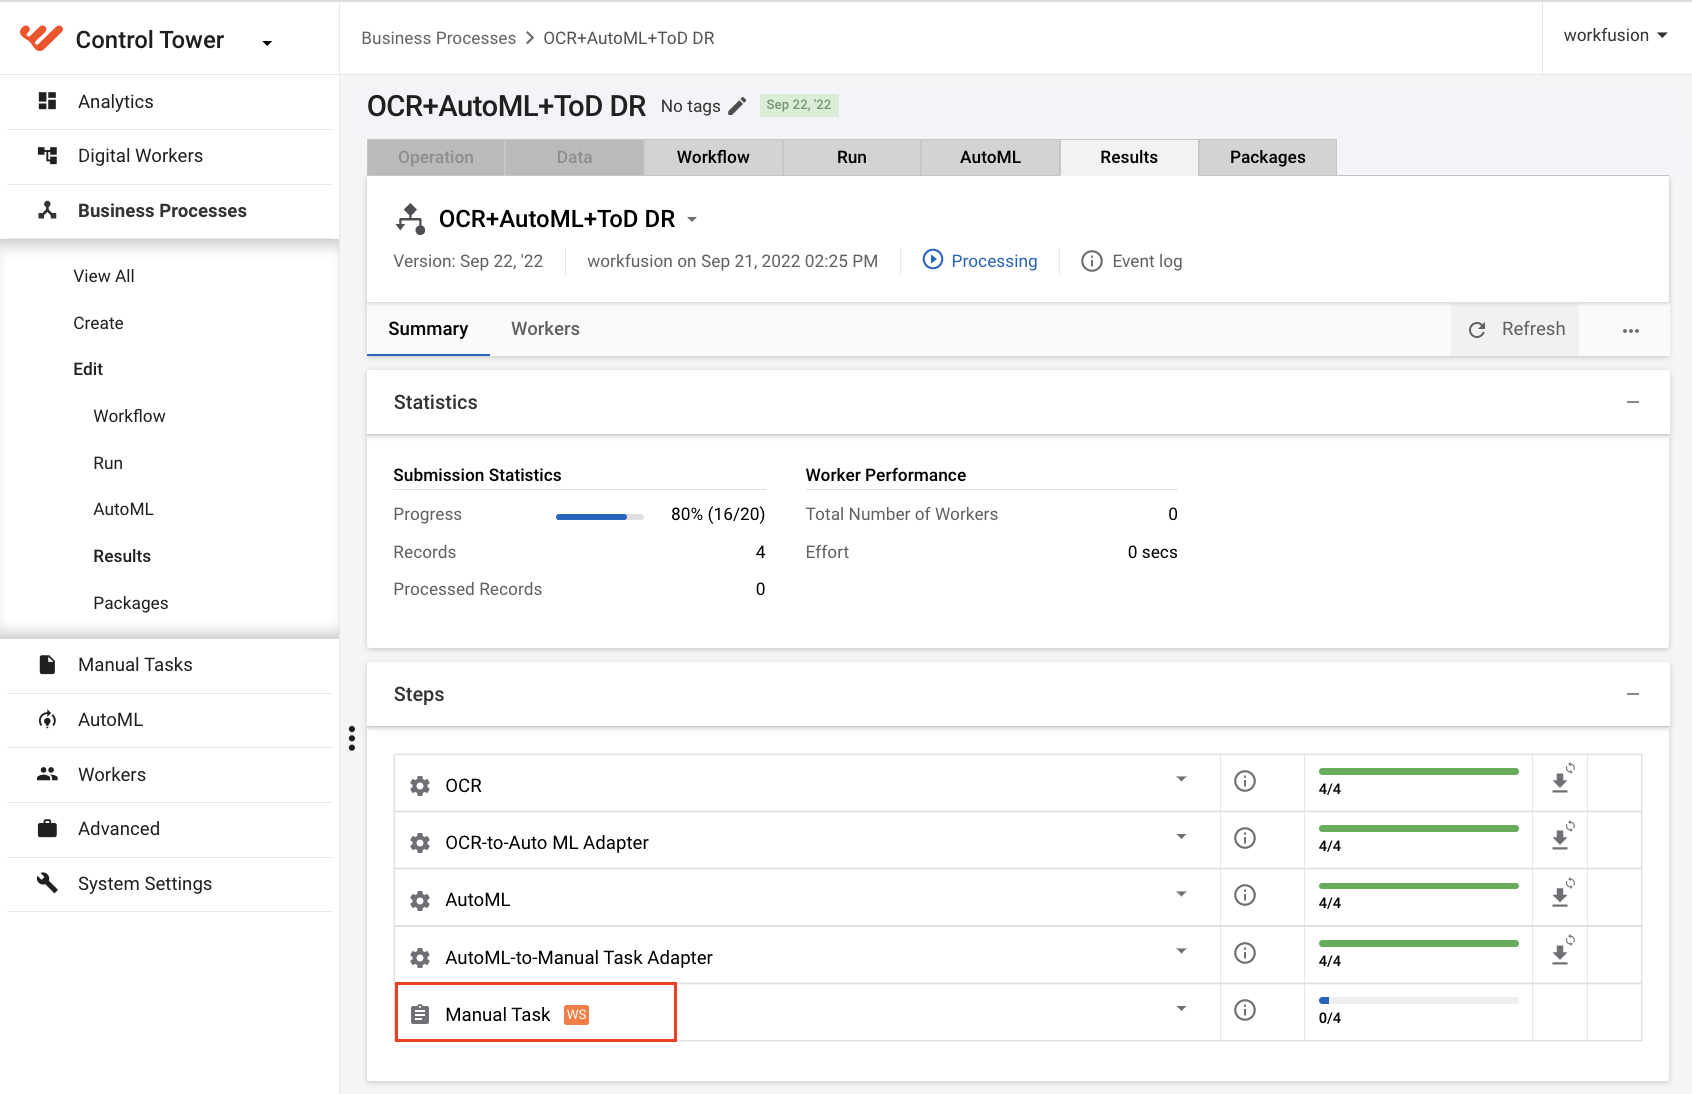Click the OCR step 4/4 progress bar
The height and width of the screenshot is (1094, 1692).
pyautogui.click(x=1418, y=771)
